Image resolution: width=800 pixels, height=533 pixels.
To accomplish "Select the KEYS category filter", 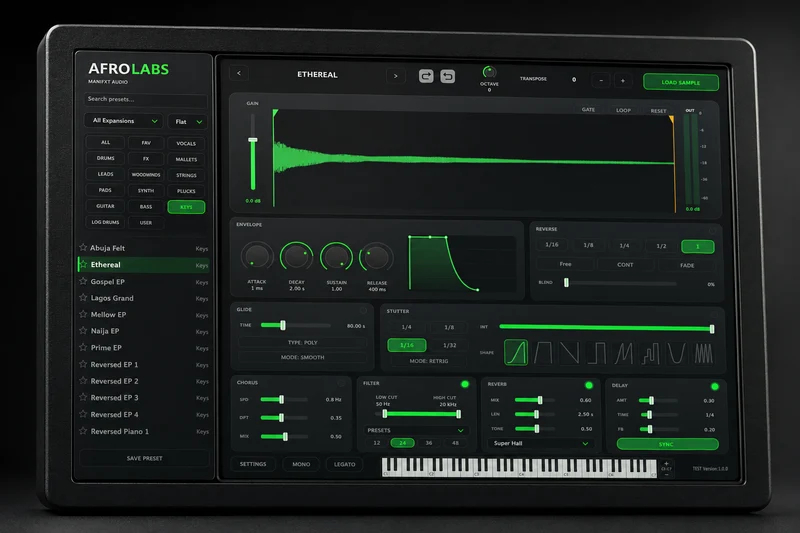I will [x=186, y=207].
